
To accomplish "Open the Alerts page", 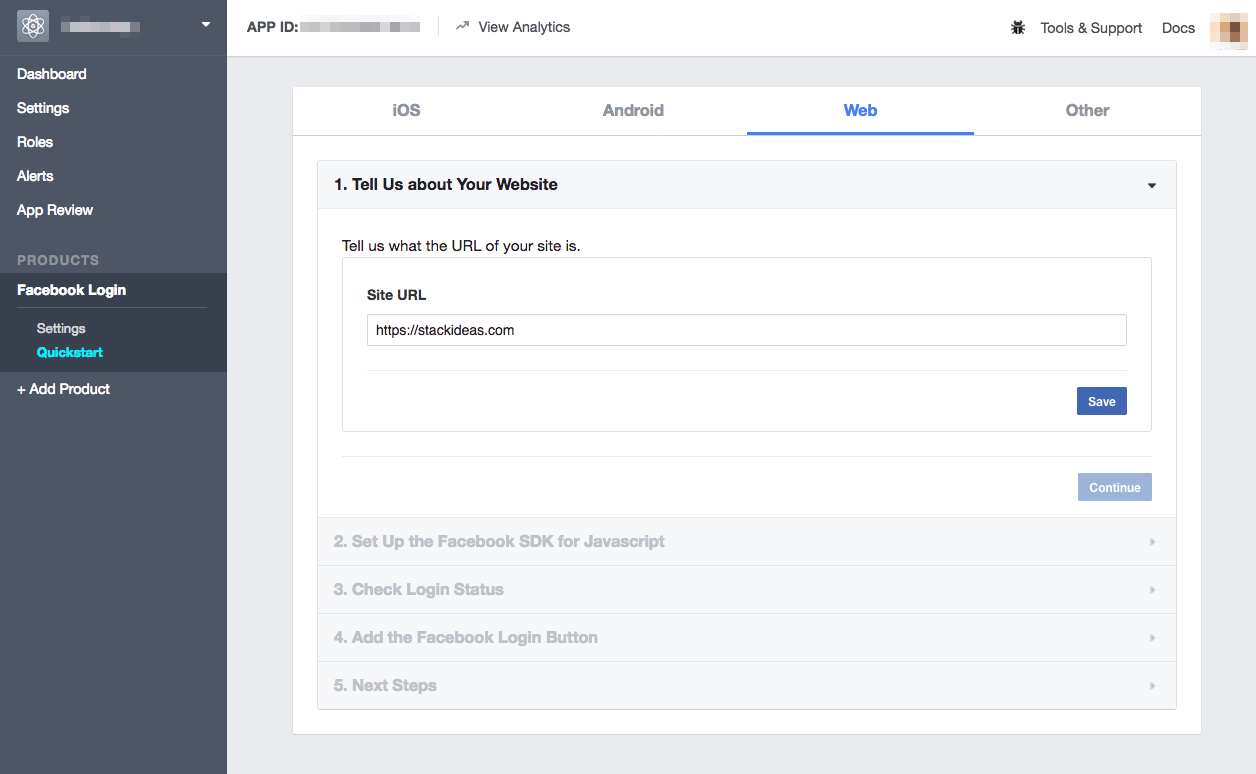I will tap(35, 176).
